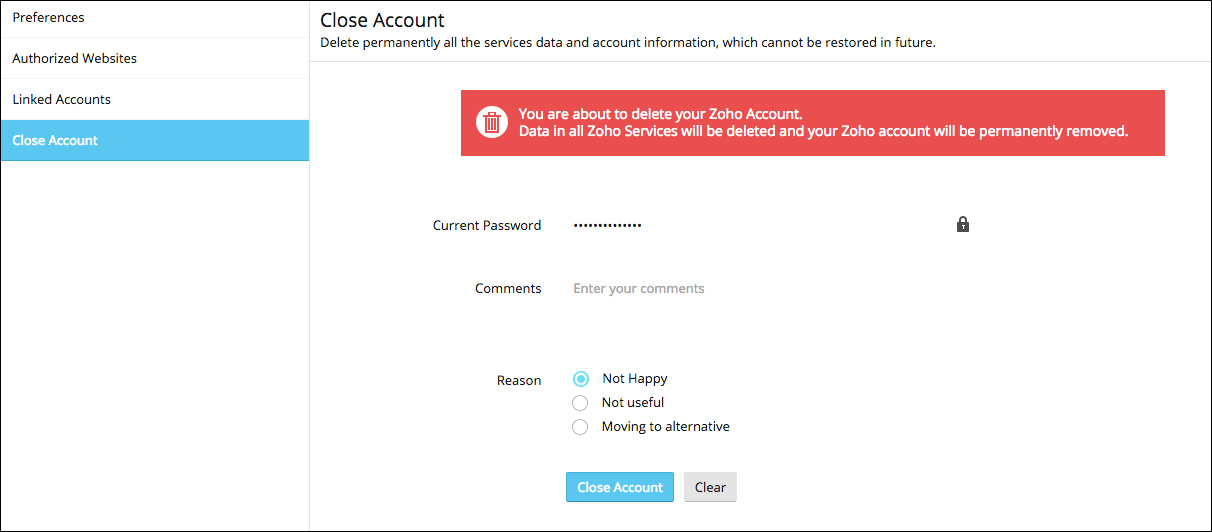Click the Current Password field label
The image size is (1212, 532).
(x=486, y=226)
